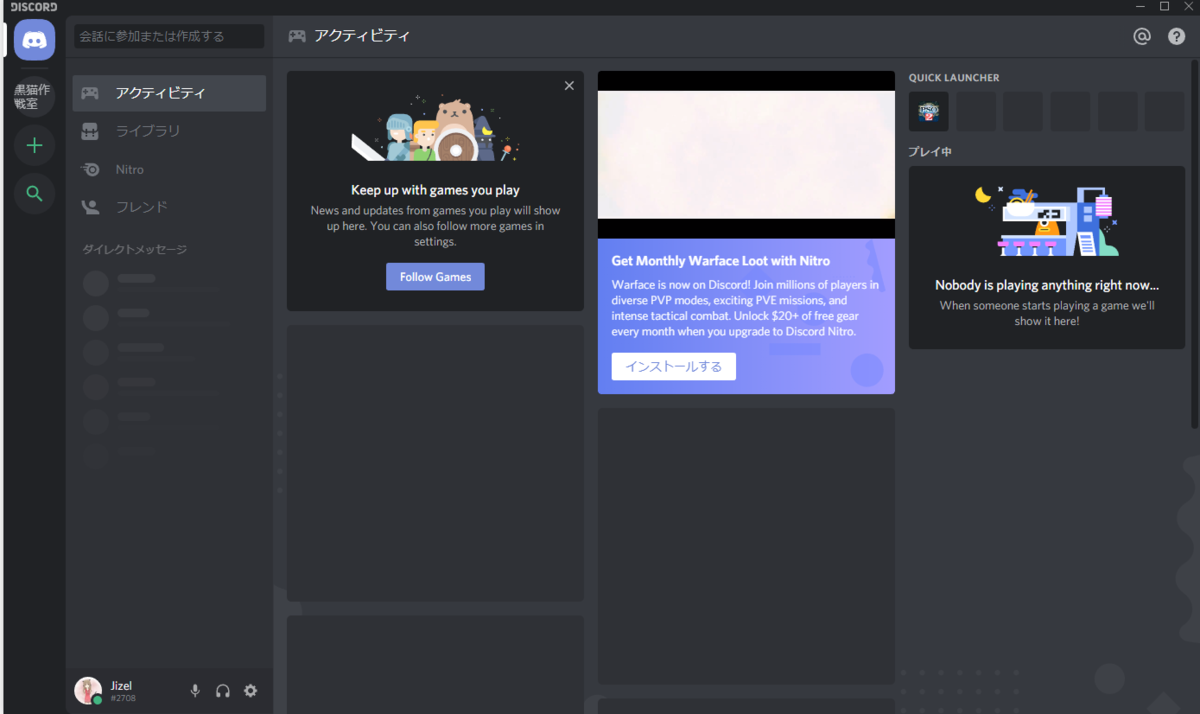Launch the game in Quick Launcher
Viewport: 1200px width, 714px height.
point(928,112)
